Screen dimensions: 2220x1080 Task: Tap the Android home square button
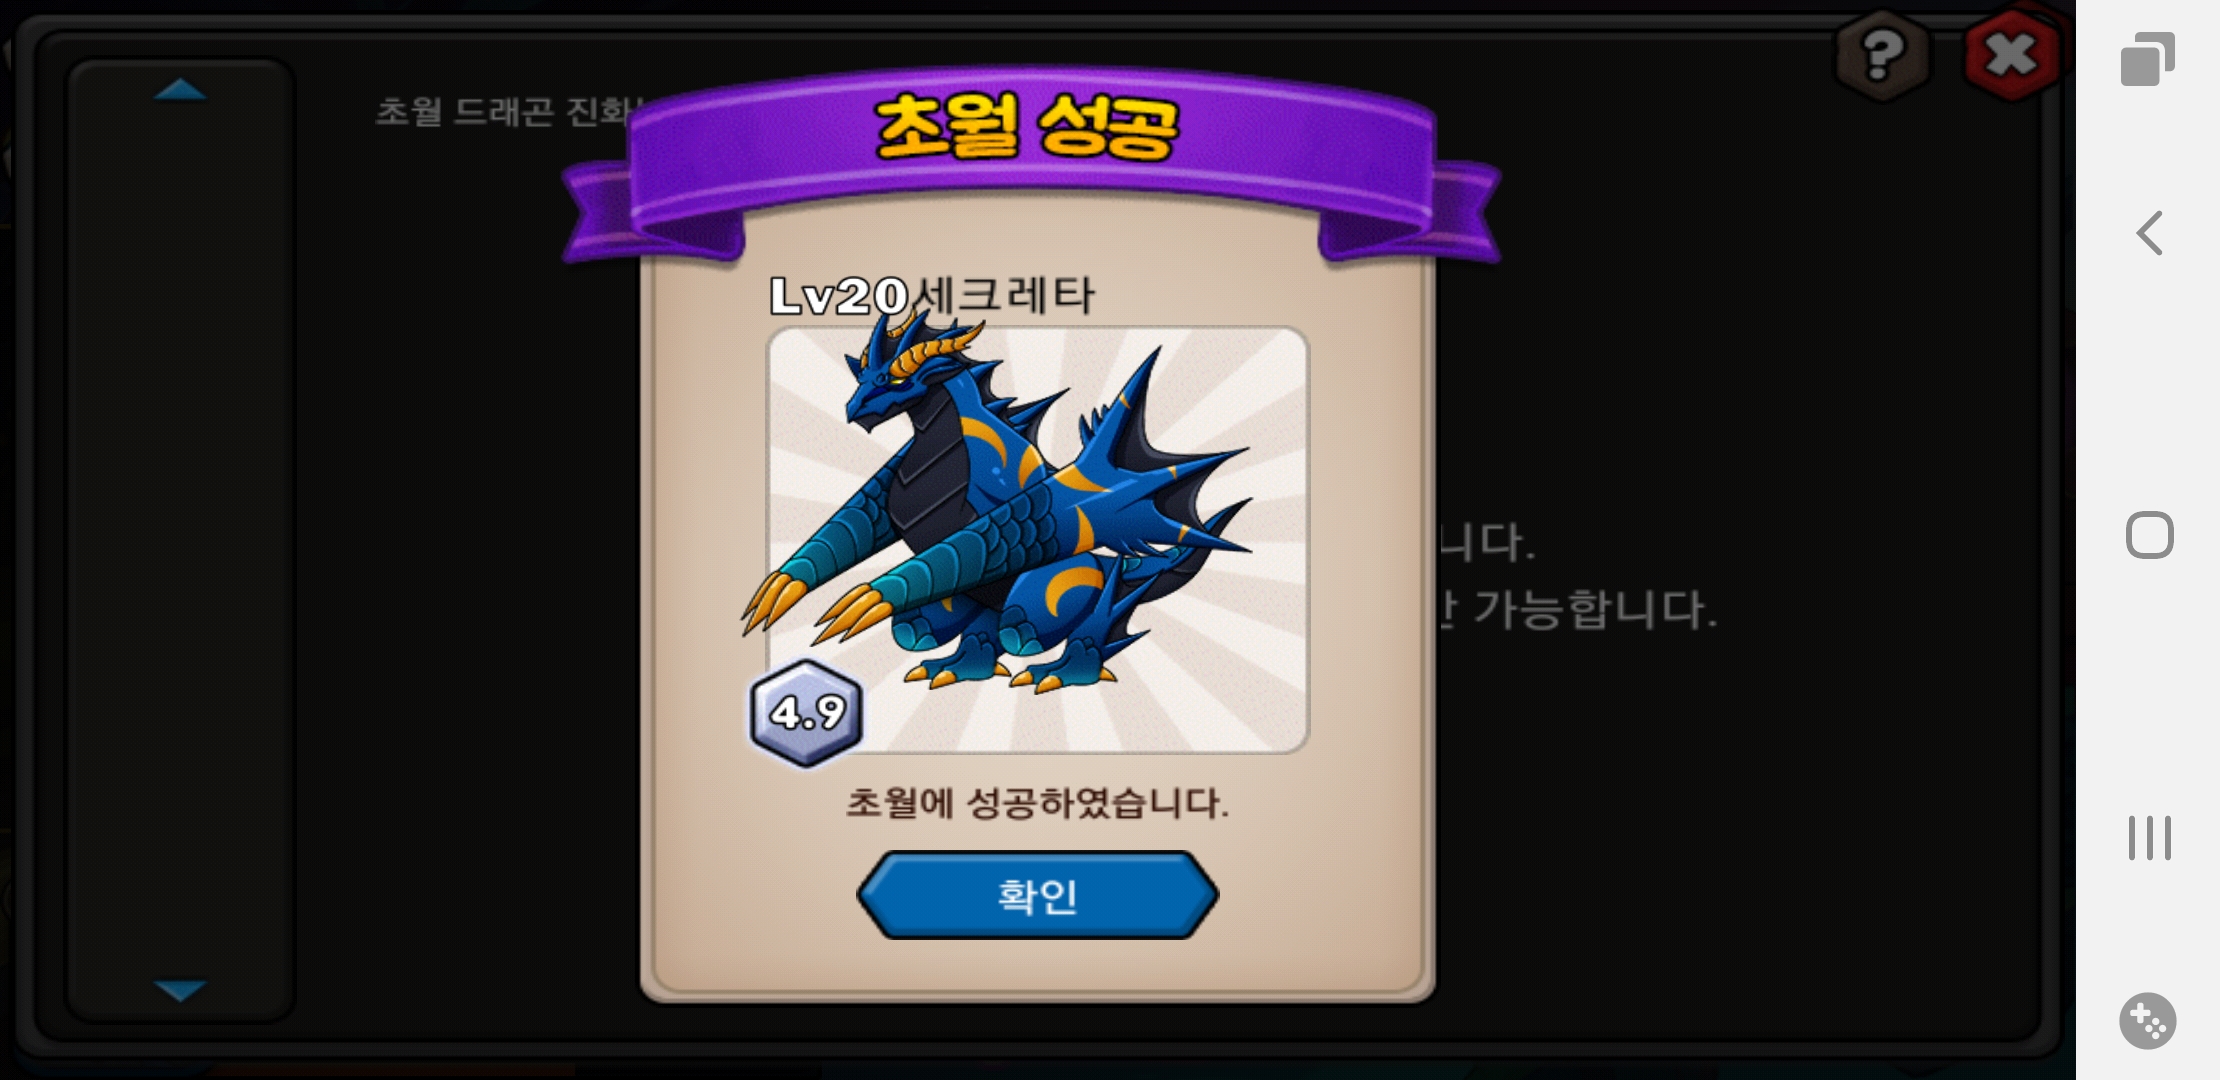tap(2149, 535)
